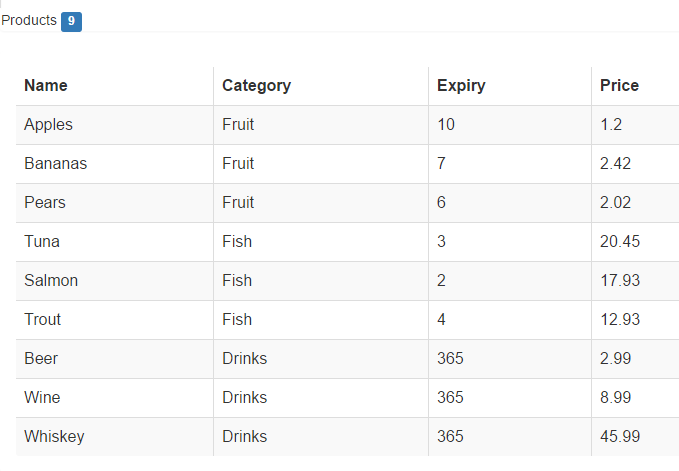This screenshot has height=471, width=679.
Task: Click the Products heading label
Action: coord(29,20)
